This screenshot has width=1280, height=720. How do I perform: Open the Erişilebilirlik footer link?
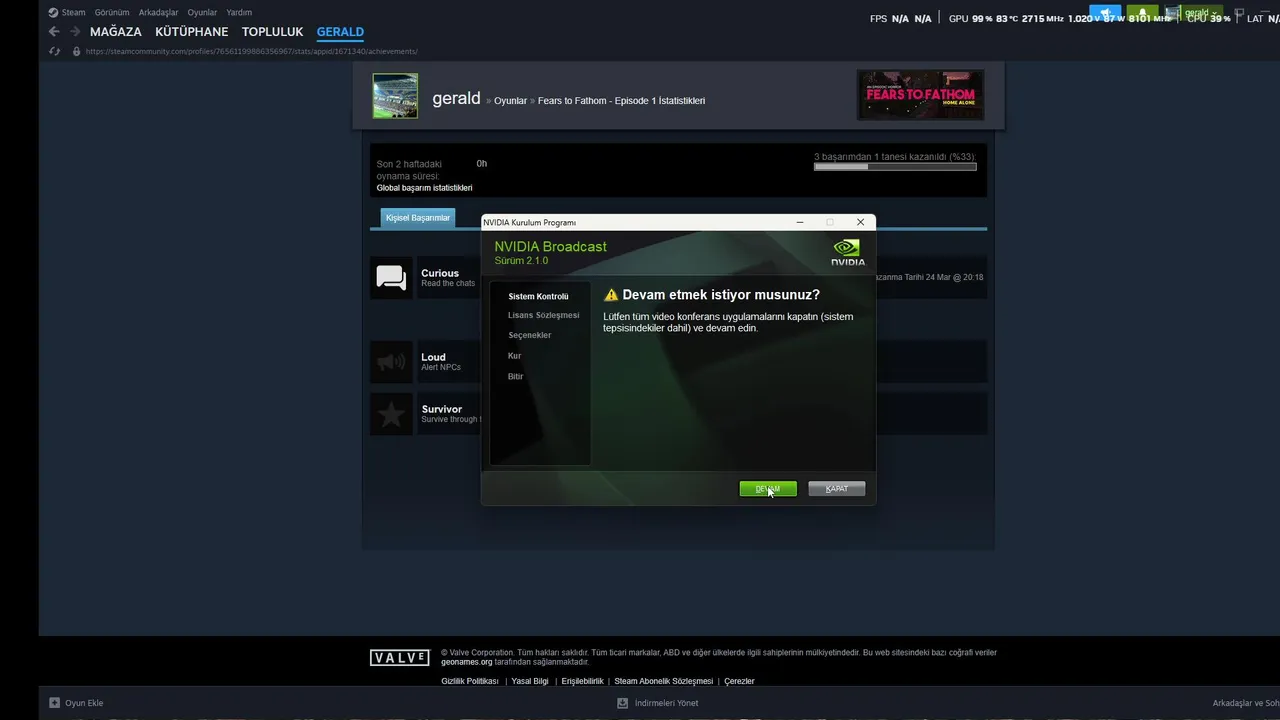coord(582,681)
